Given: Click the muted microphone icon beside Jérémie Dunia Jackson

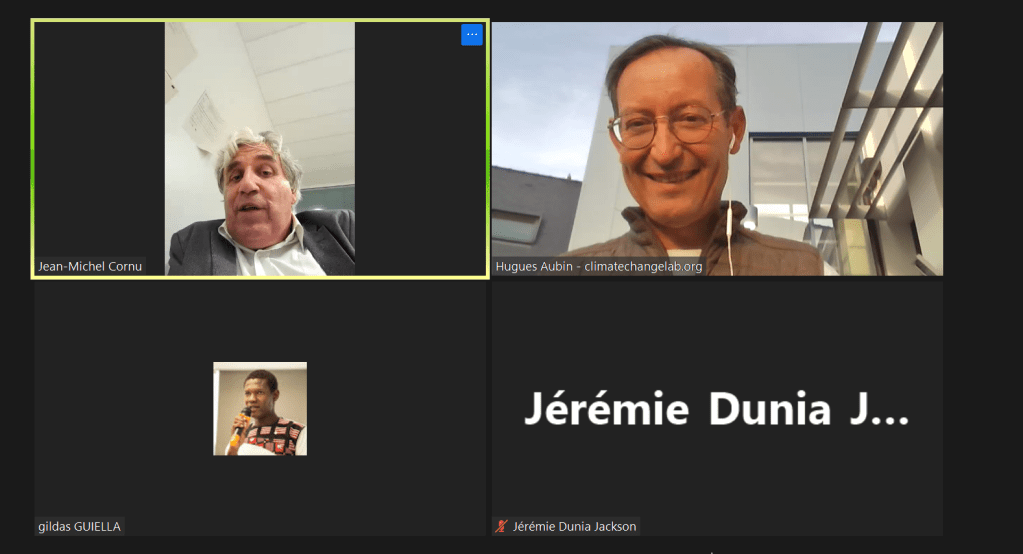Looking at the screenshot, I should click(501, 526).
